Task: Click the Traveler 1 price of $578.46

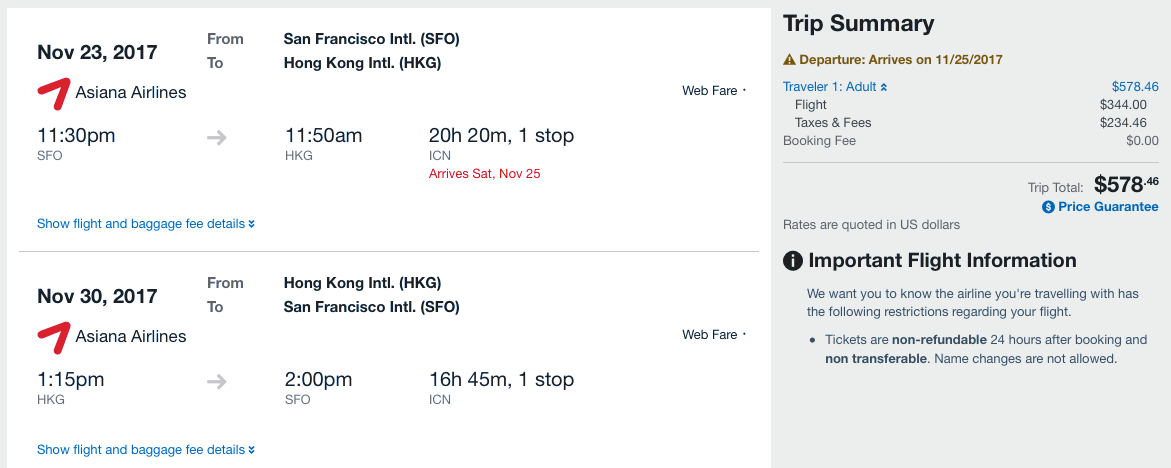Action: [1135, 87]
